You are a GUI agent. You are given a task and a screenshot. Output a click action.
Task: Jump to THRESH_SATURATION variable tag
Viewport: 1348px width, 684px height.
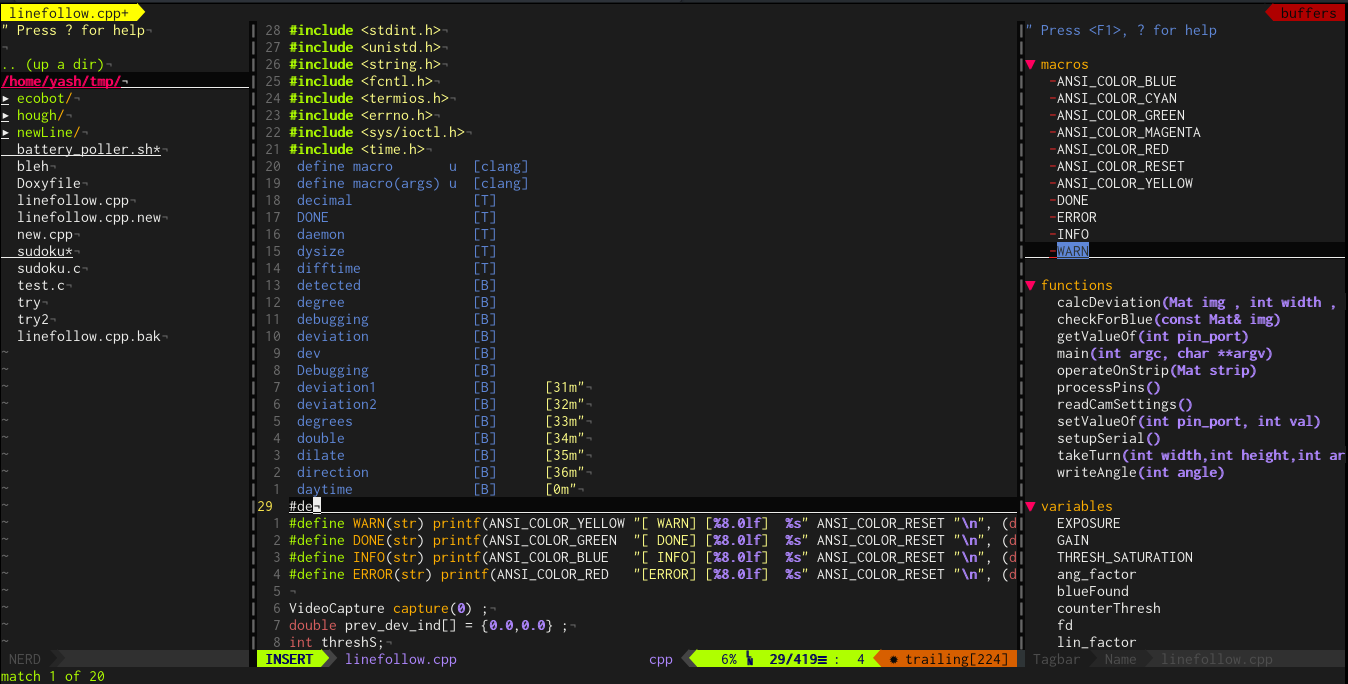pos(1125,557)
